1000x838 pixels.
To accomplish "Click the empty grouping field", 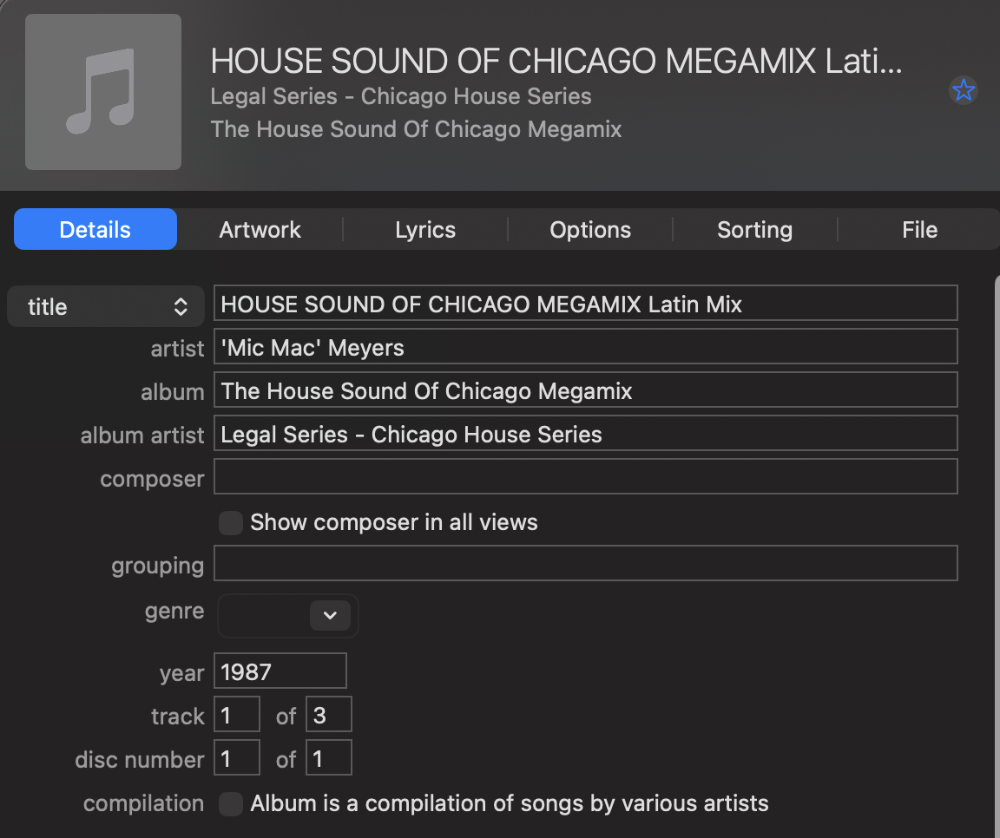I will 585,563.
